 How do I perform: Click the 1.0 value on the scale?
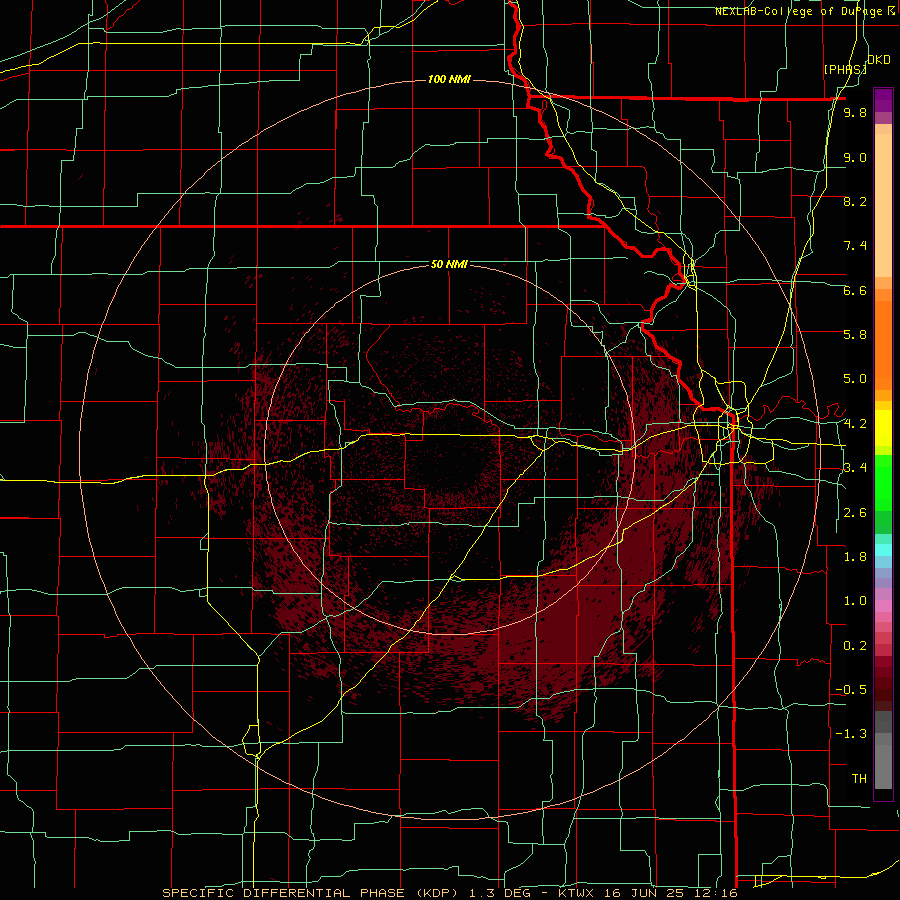(x=855, y=601)
